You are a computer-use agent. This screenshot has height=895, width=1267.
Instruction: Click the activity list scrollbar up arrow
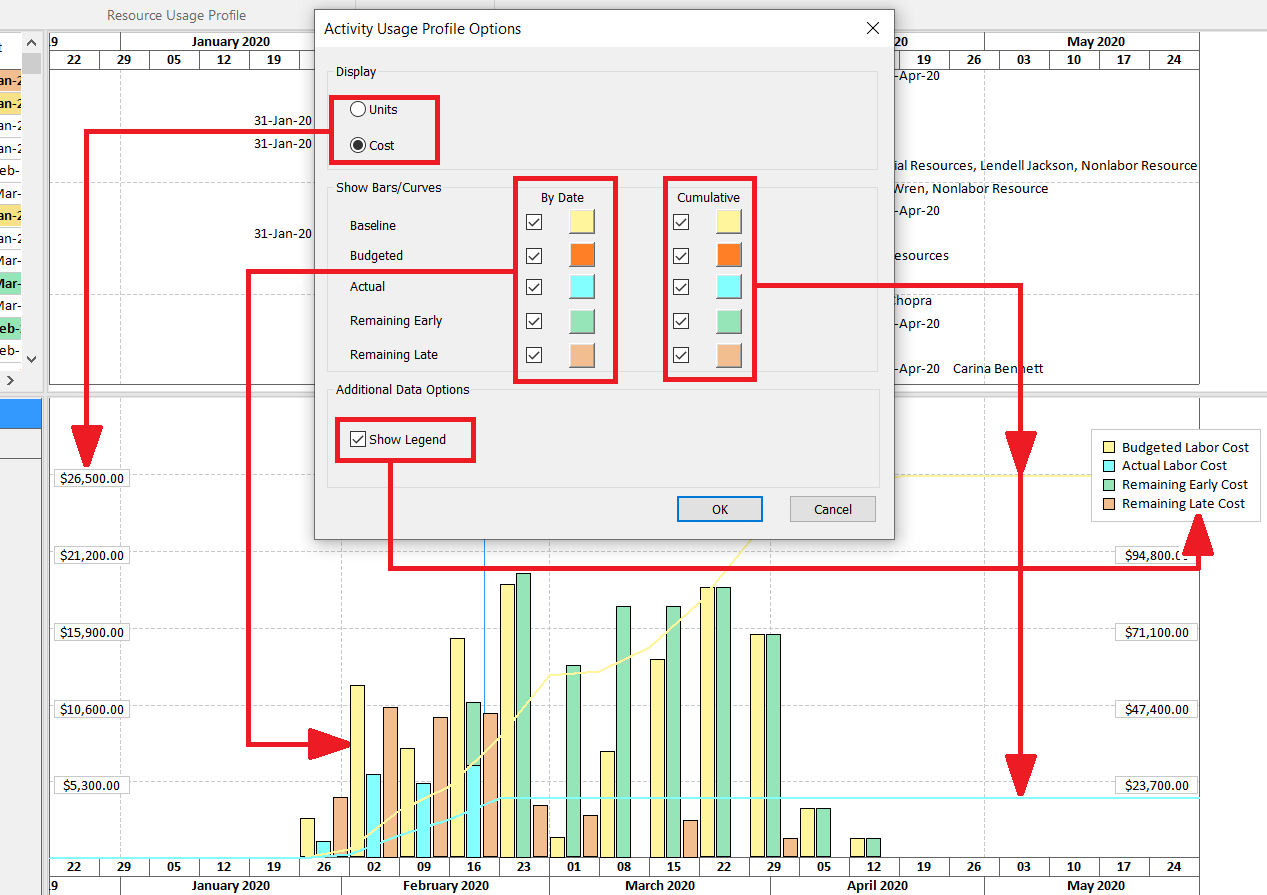[31, 42]
